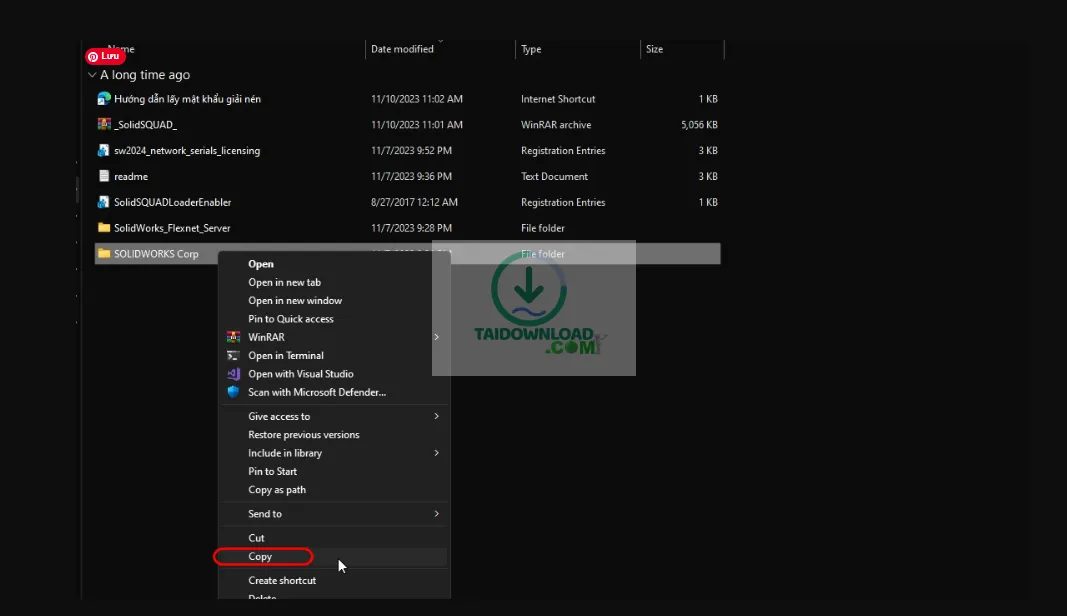Open with Visual Studio from context menu

[300, 374]
